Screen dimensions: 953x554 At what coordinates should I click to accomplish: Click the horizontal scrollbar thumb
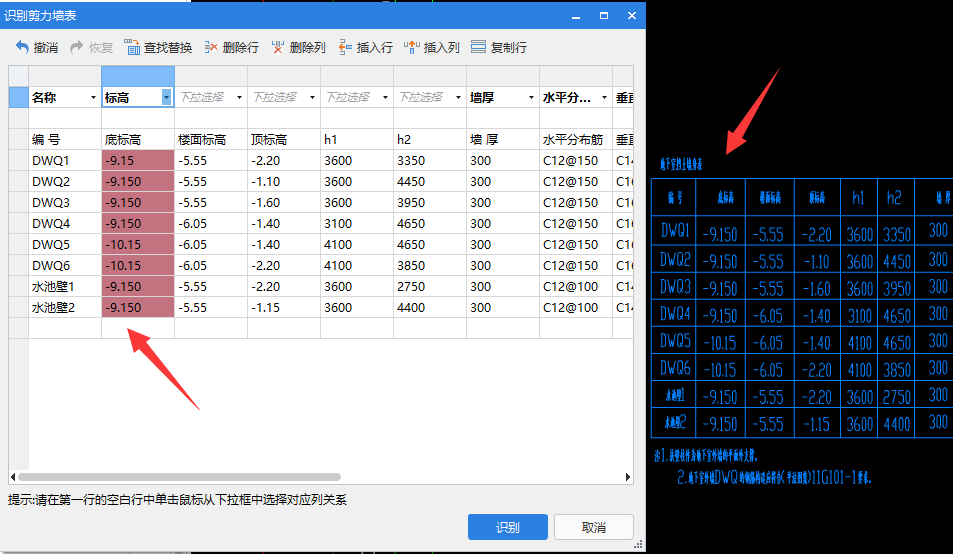(x=179, y=477)
